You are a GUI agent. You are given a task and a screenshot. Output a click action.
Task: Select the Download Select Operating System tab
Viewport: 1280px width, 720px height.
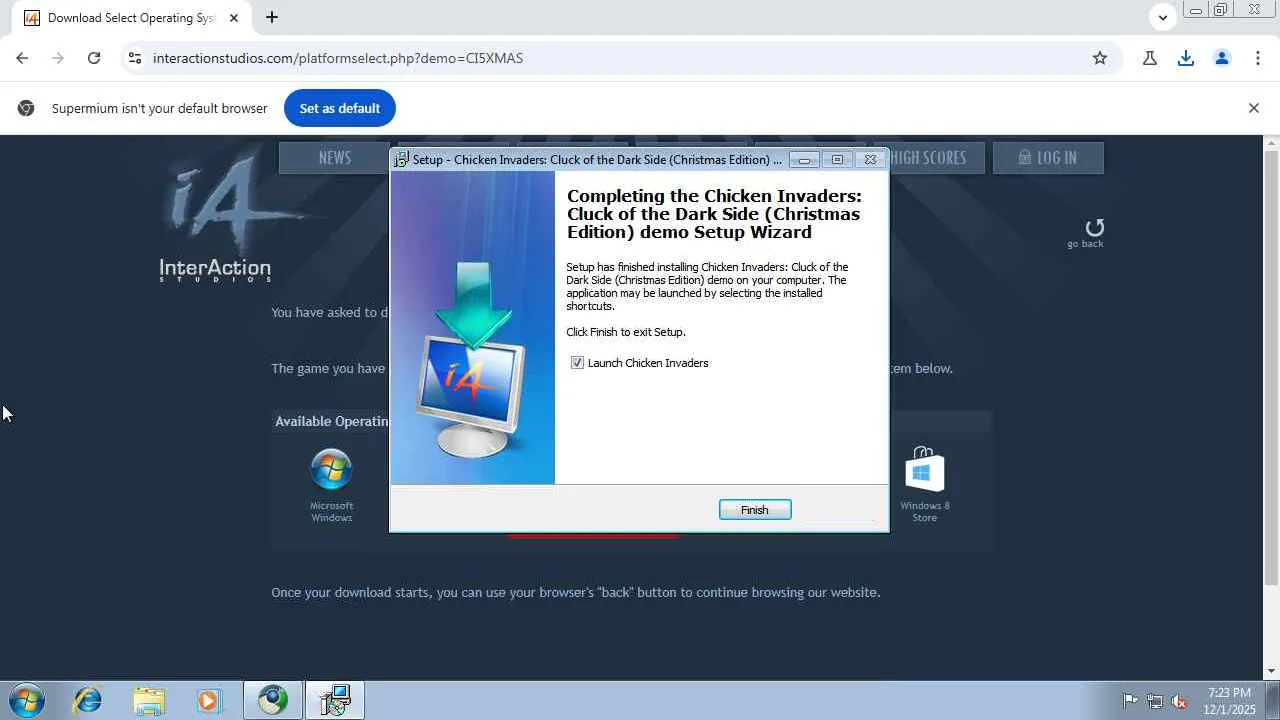132,18
